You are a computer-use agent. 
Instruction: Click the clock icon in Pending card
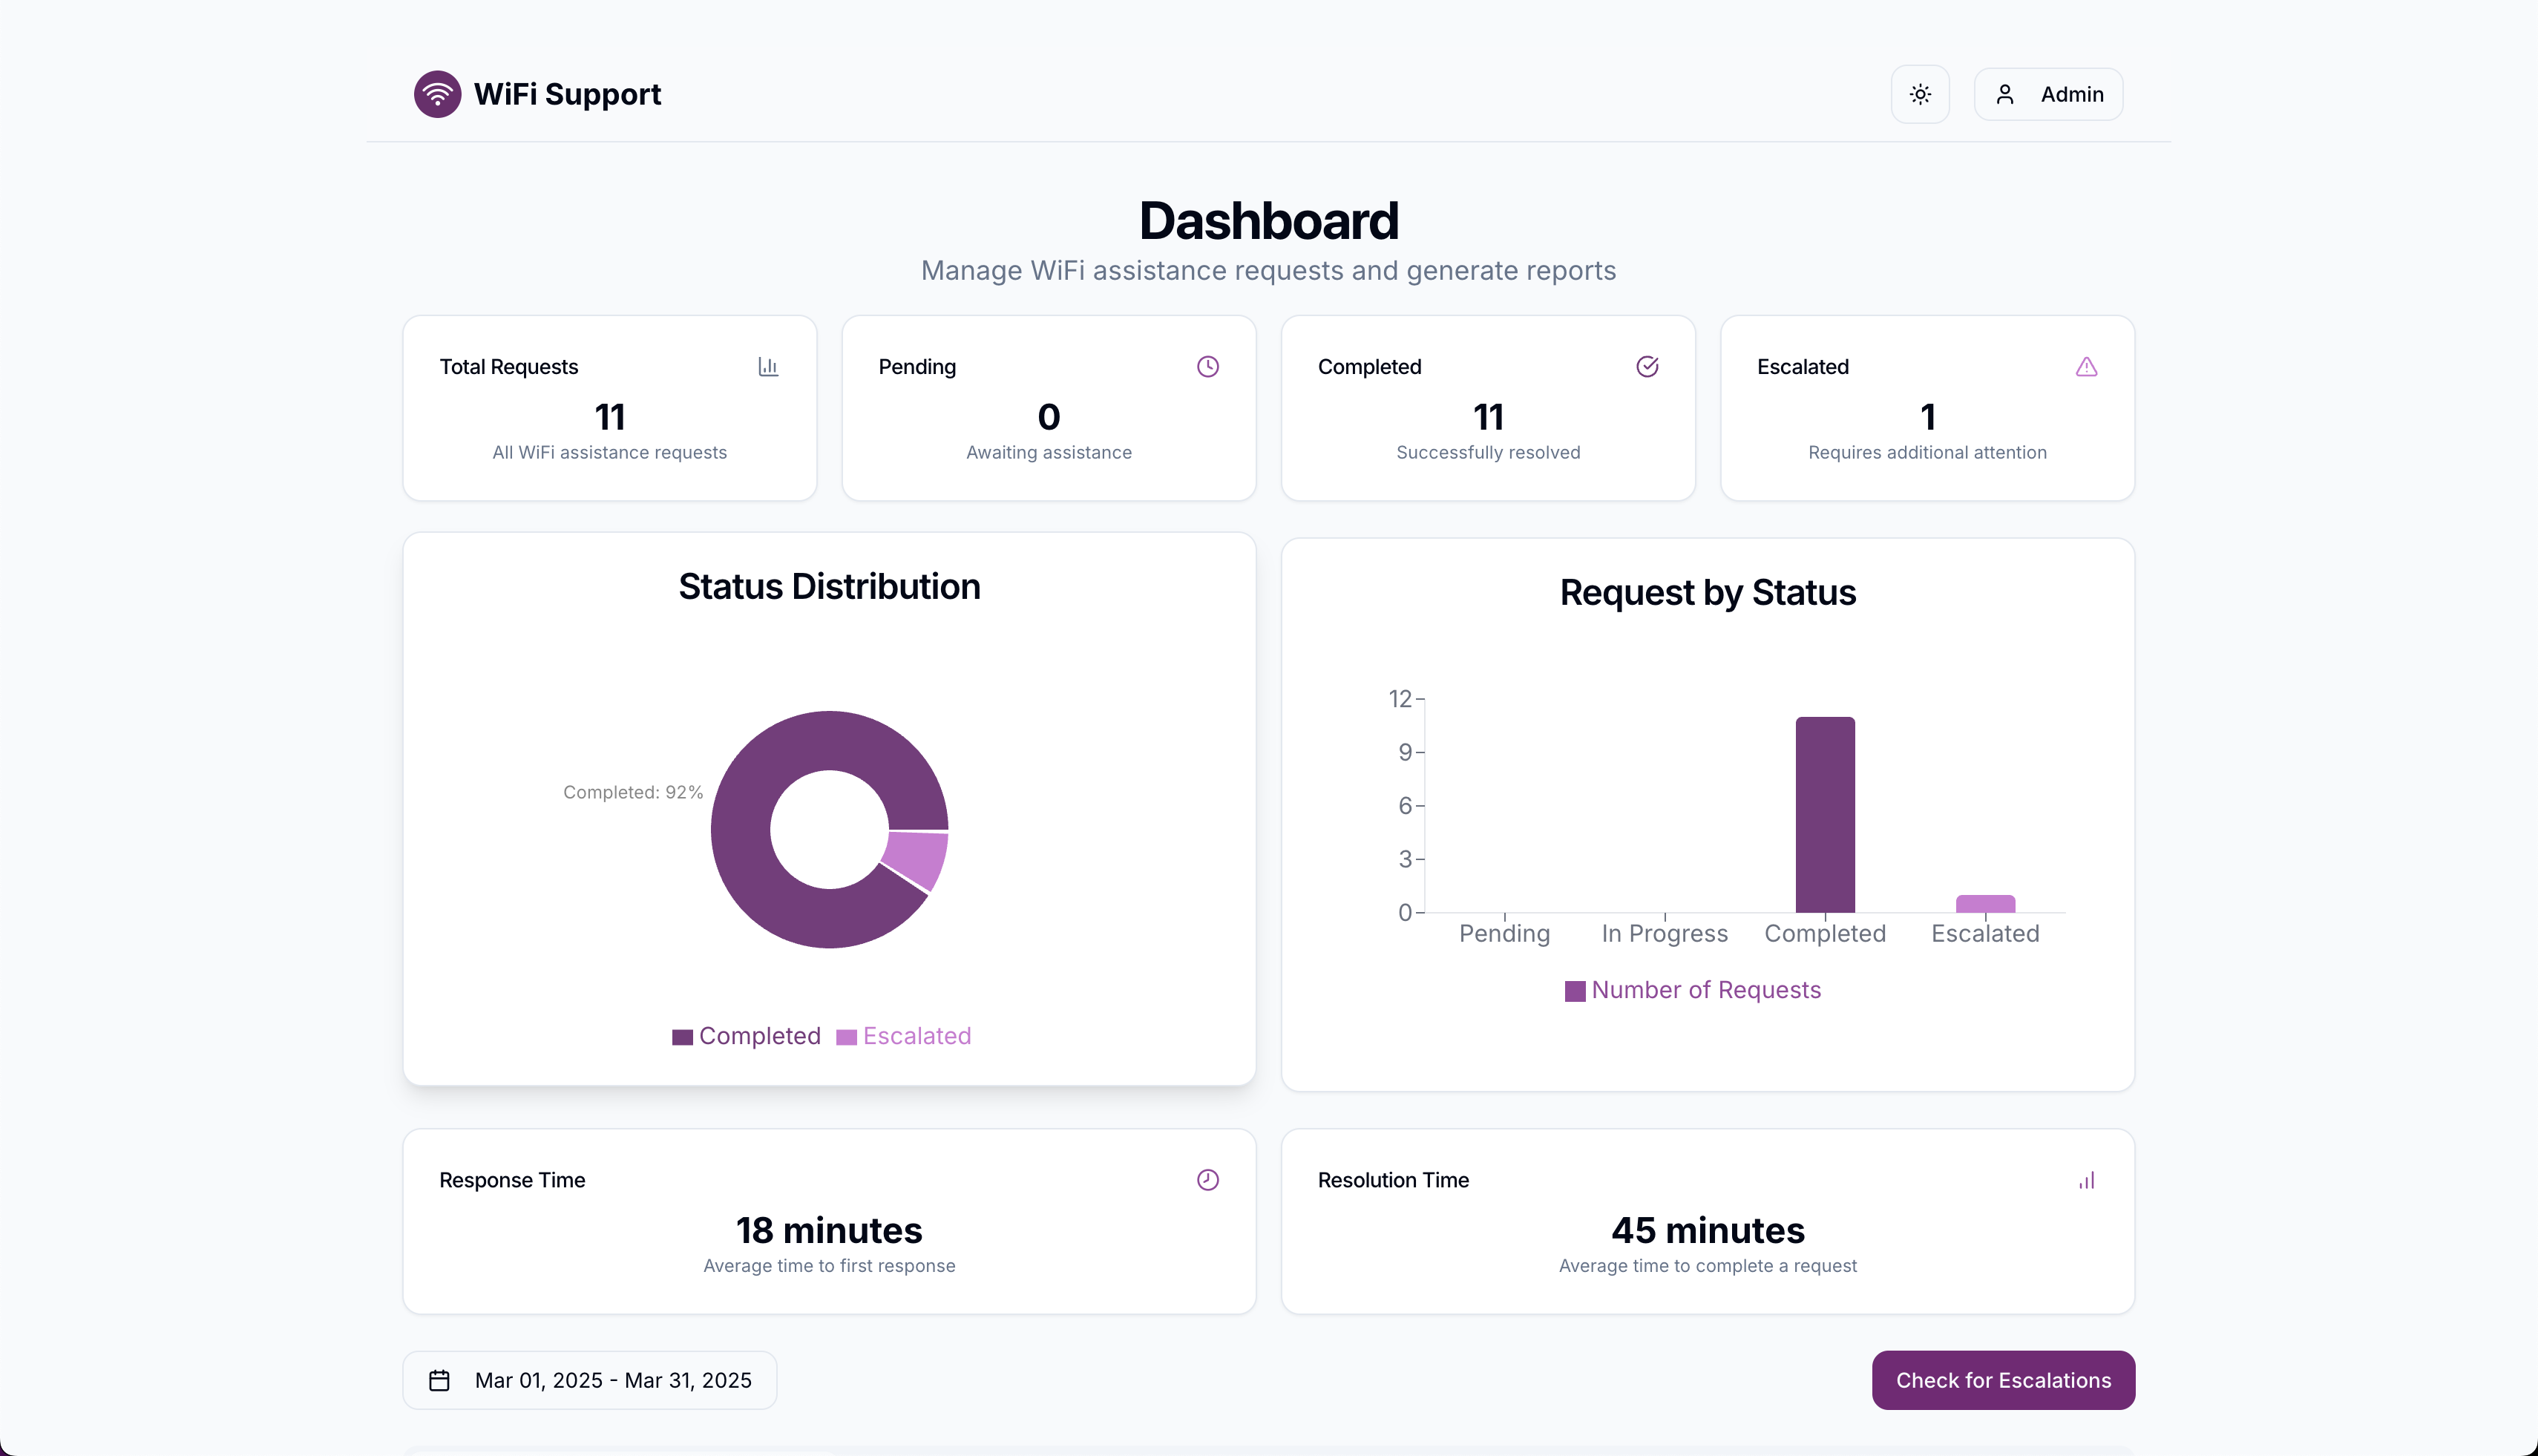coord(1207,367)
